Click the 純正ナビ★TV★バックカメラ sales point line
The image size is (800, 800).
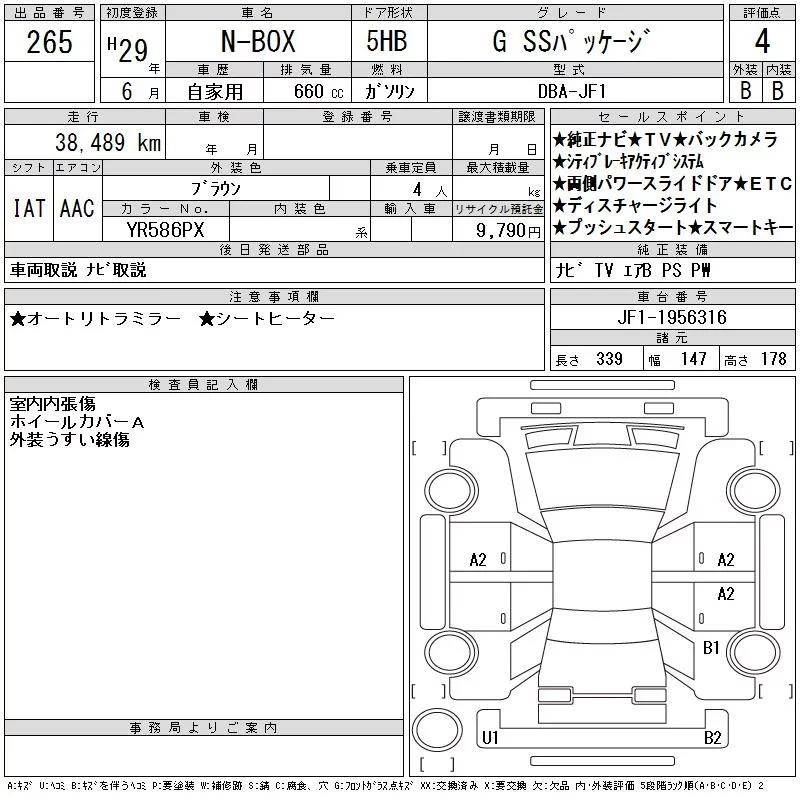pyautogui.click(x=665, y=139)
